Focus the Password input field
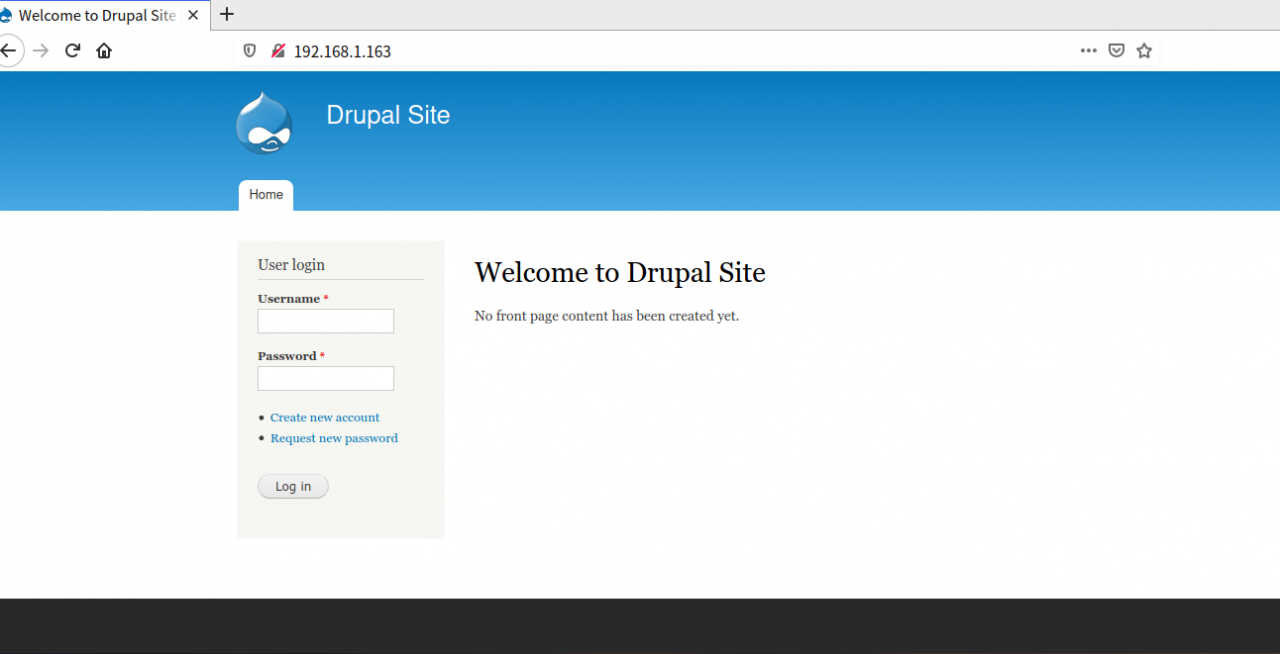Viewport: 1280px width, 654px height. click(326, 378)
